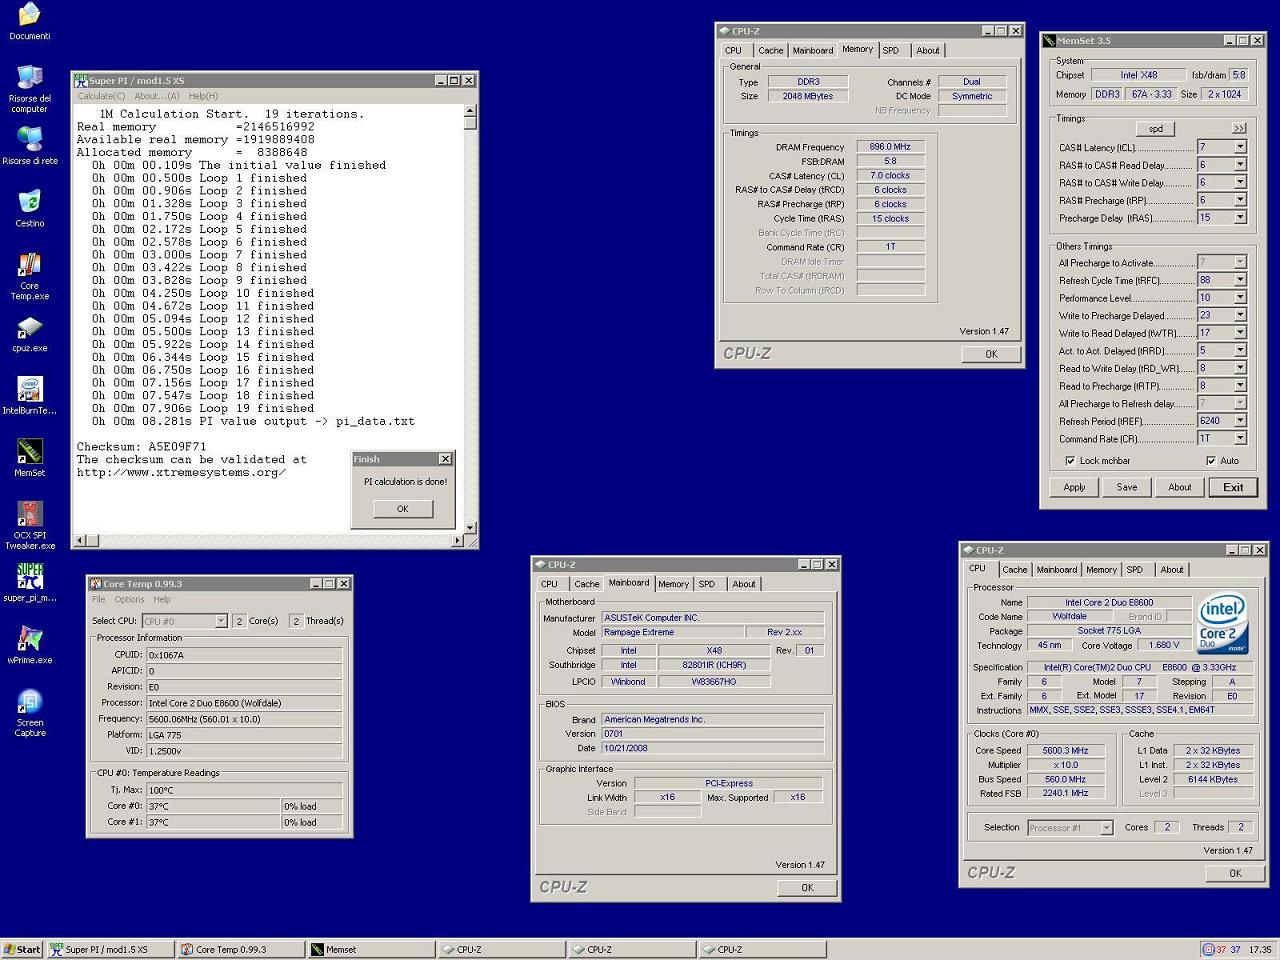Click Super PI vertical scroll down arrow
Viewport: 1280px width, 960px height.
(470, 527)
